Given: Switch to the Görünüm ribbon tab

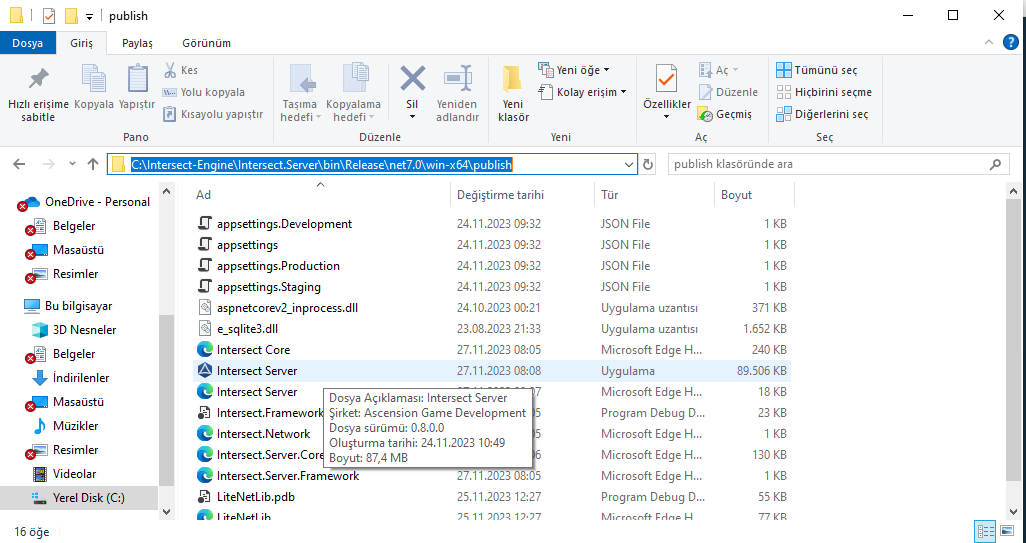Looking at the screenshot, I should 206,43.
